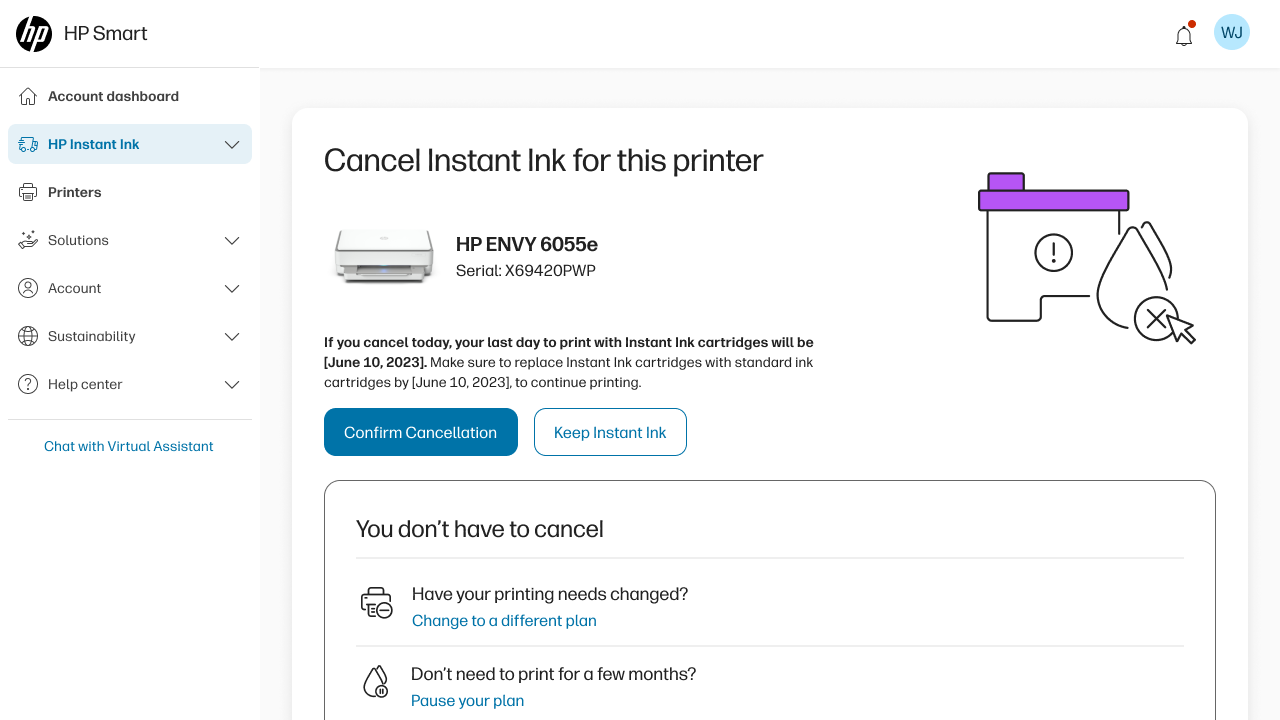
Task: Click the HP Instant Ink truck icon
Action: [x=28, y=144]
